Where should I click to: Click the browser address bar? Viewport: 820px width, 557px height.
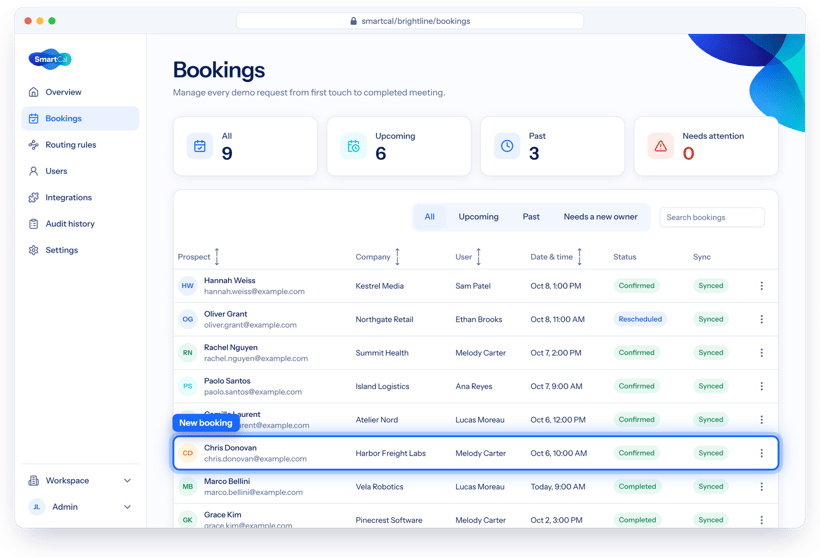[410, 21]
